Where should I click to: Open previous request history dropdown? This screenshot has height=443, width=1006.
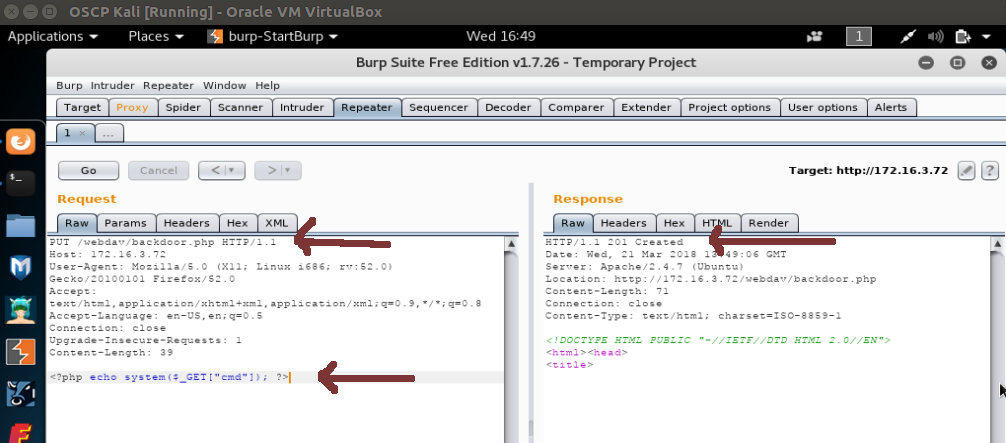pos(221,170)
